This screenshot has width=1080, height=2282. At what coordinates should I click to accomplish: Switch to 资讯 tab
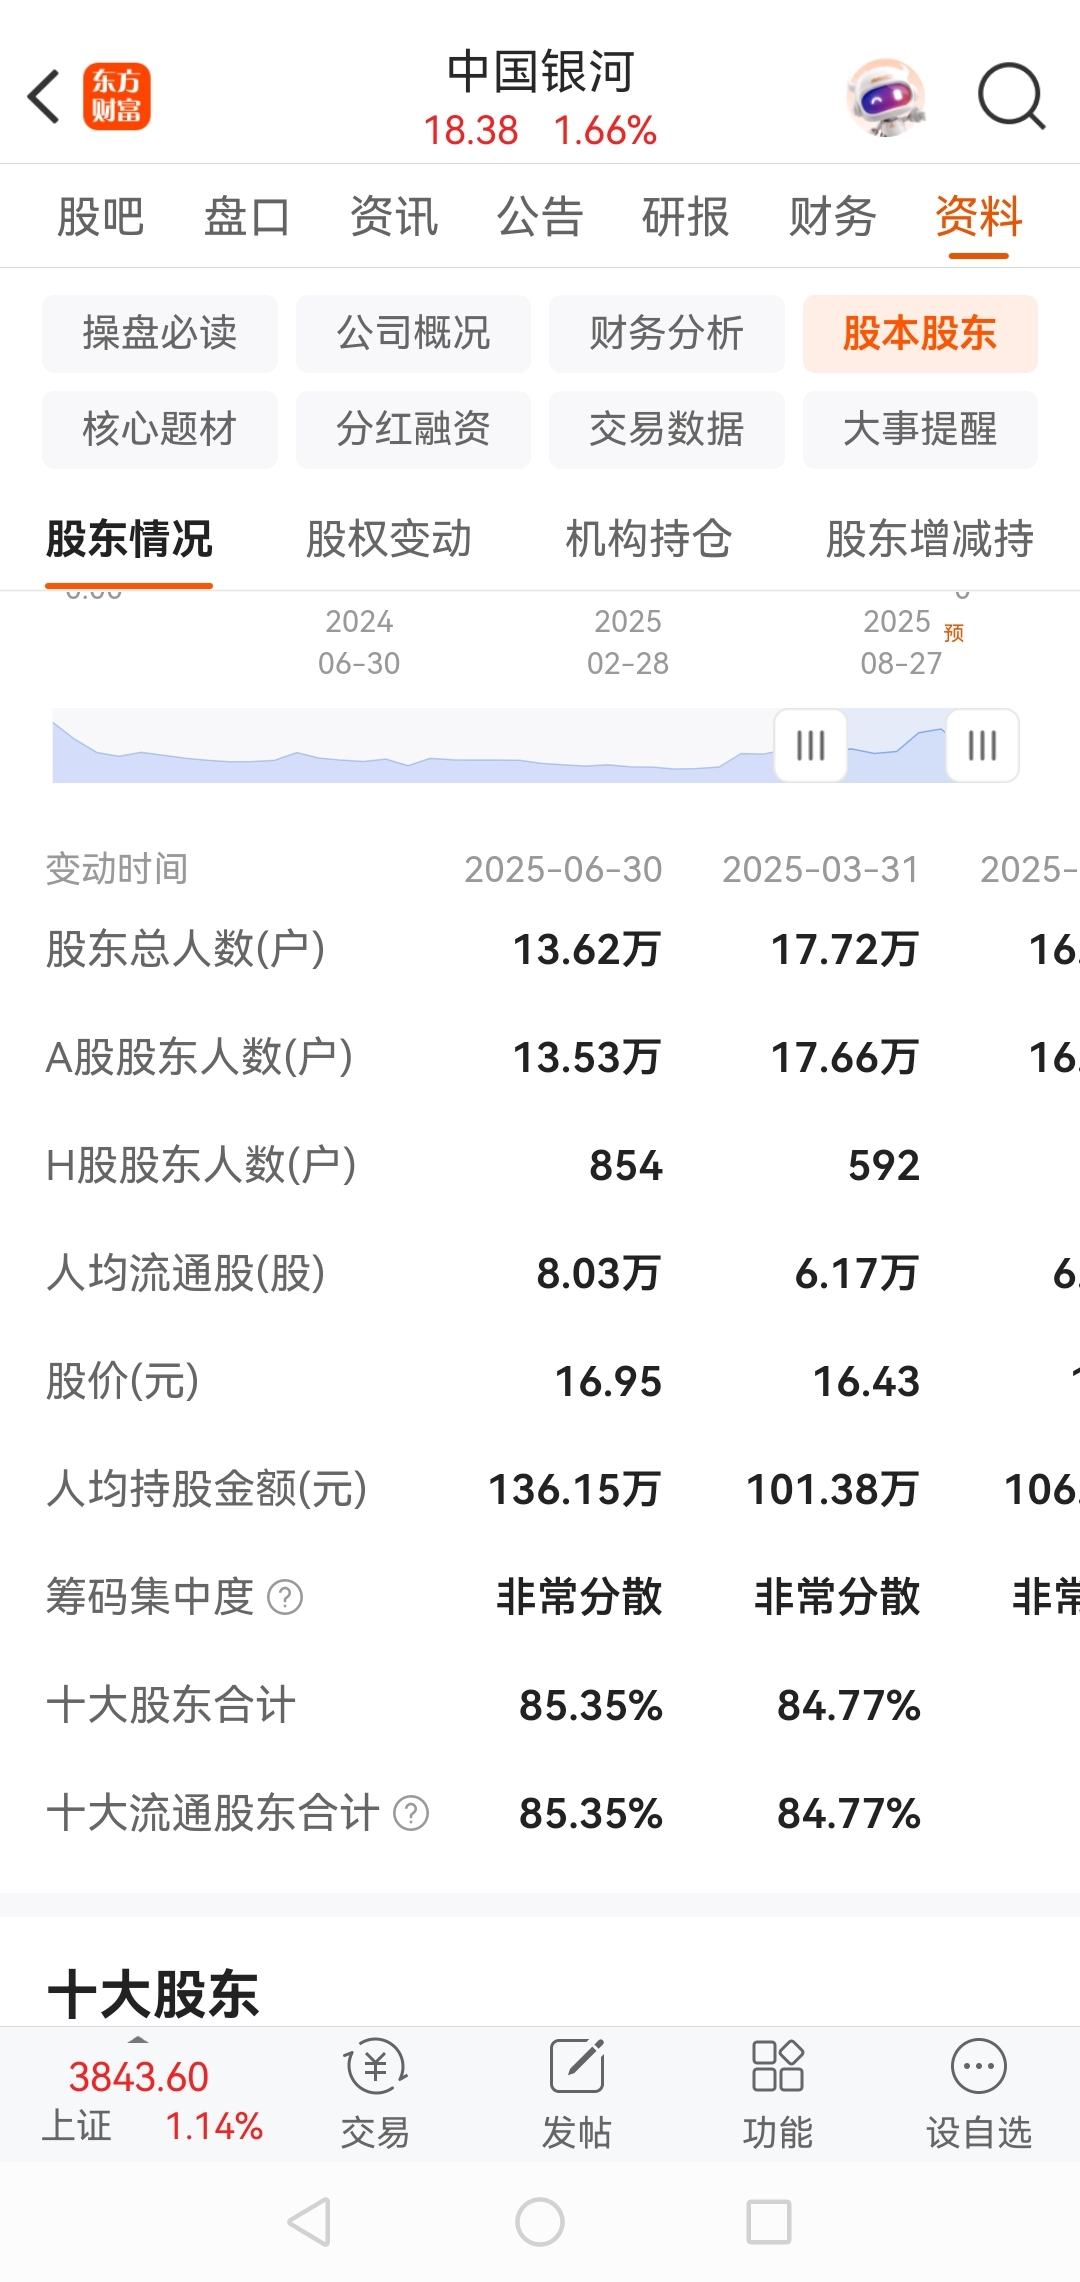[394, 217]
